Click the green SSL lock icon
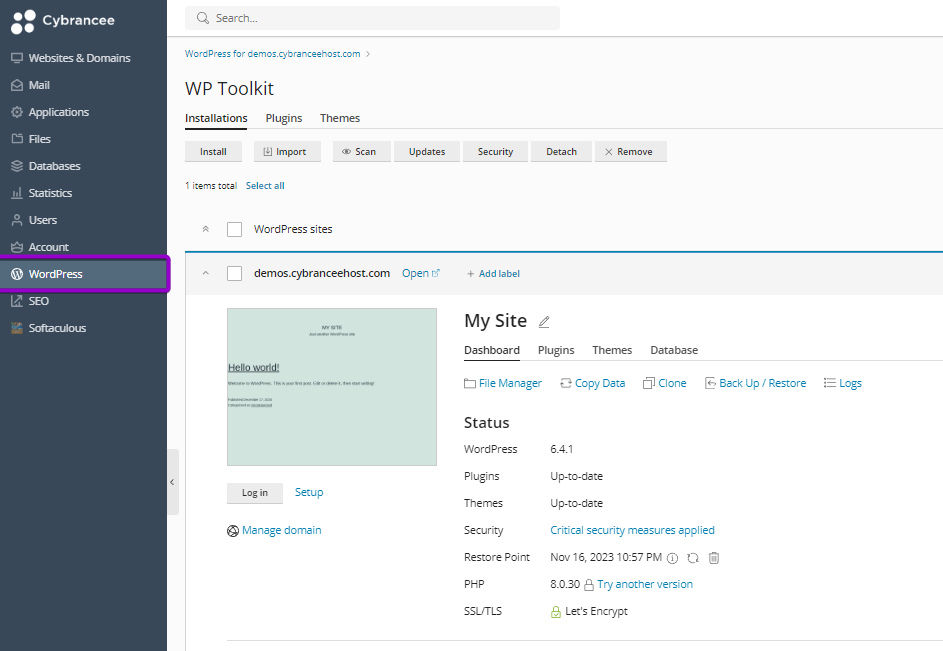This screenshot has height=651, width=943. (x=556, y=612)
